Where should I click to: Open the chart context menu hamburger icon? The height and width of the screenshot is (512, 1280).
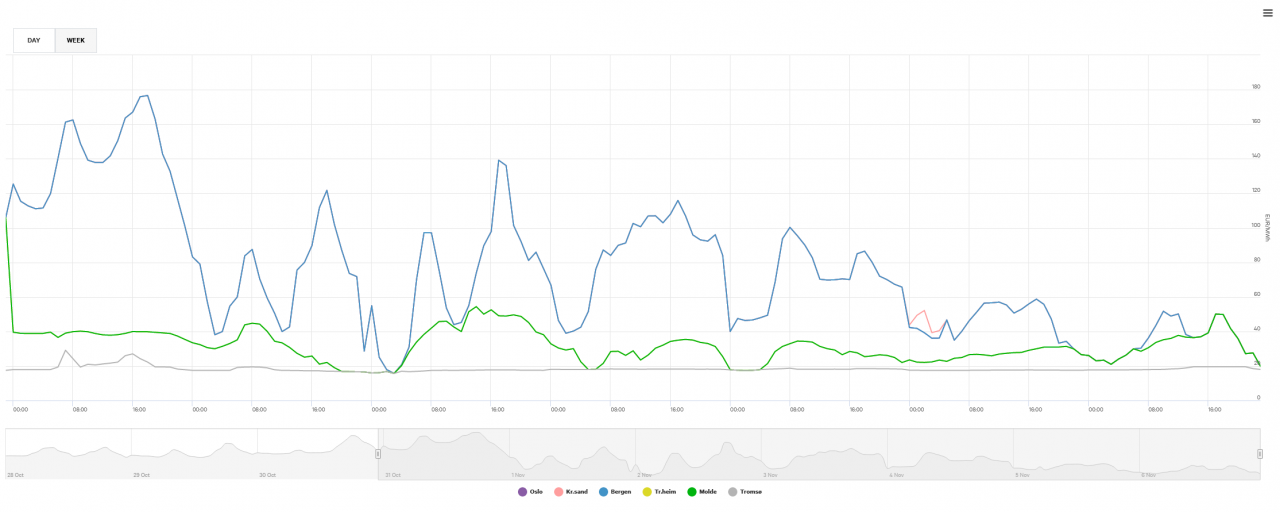(1267, 13)
